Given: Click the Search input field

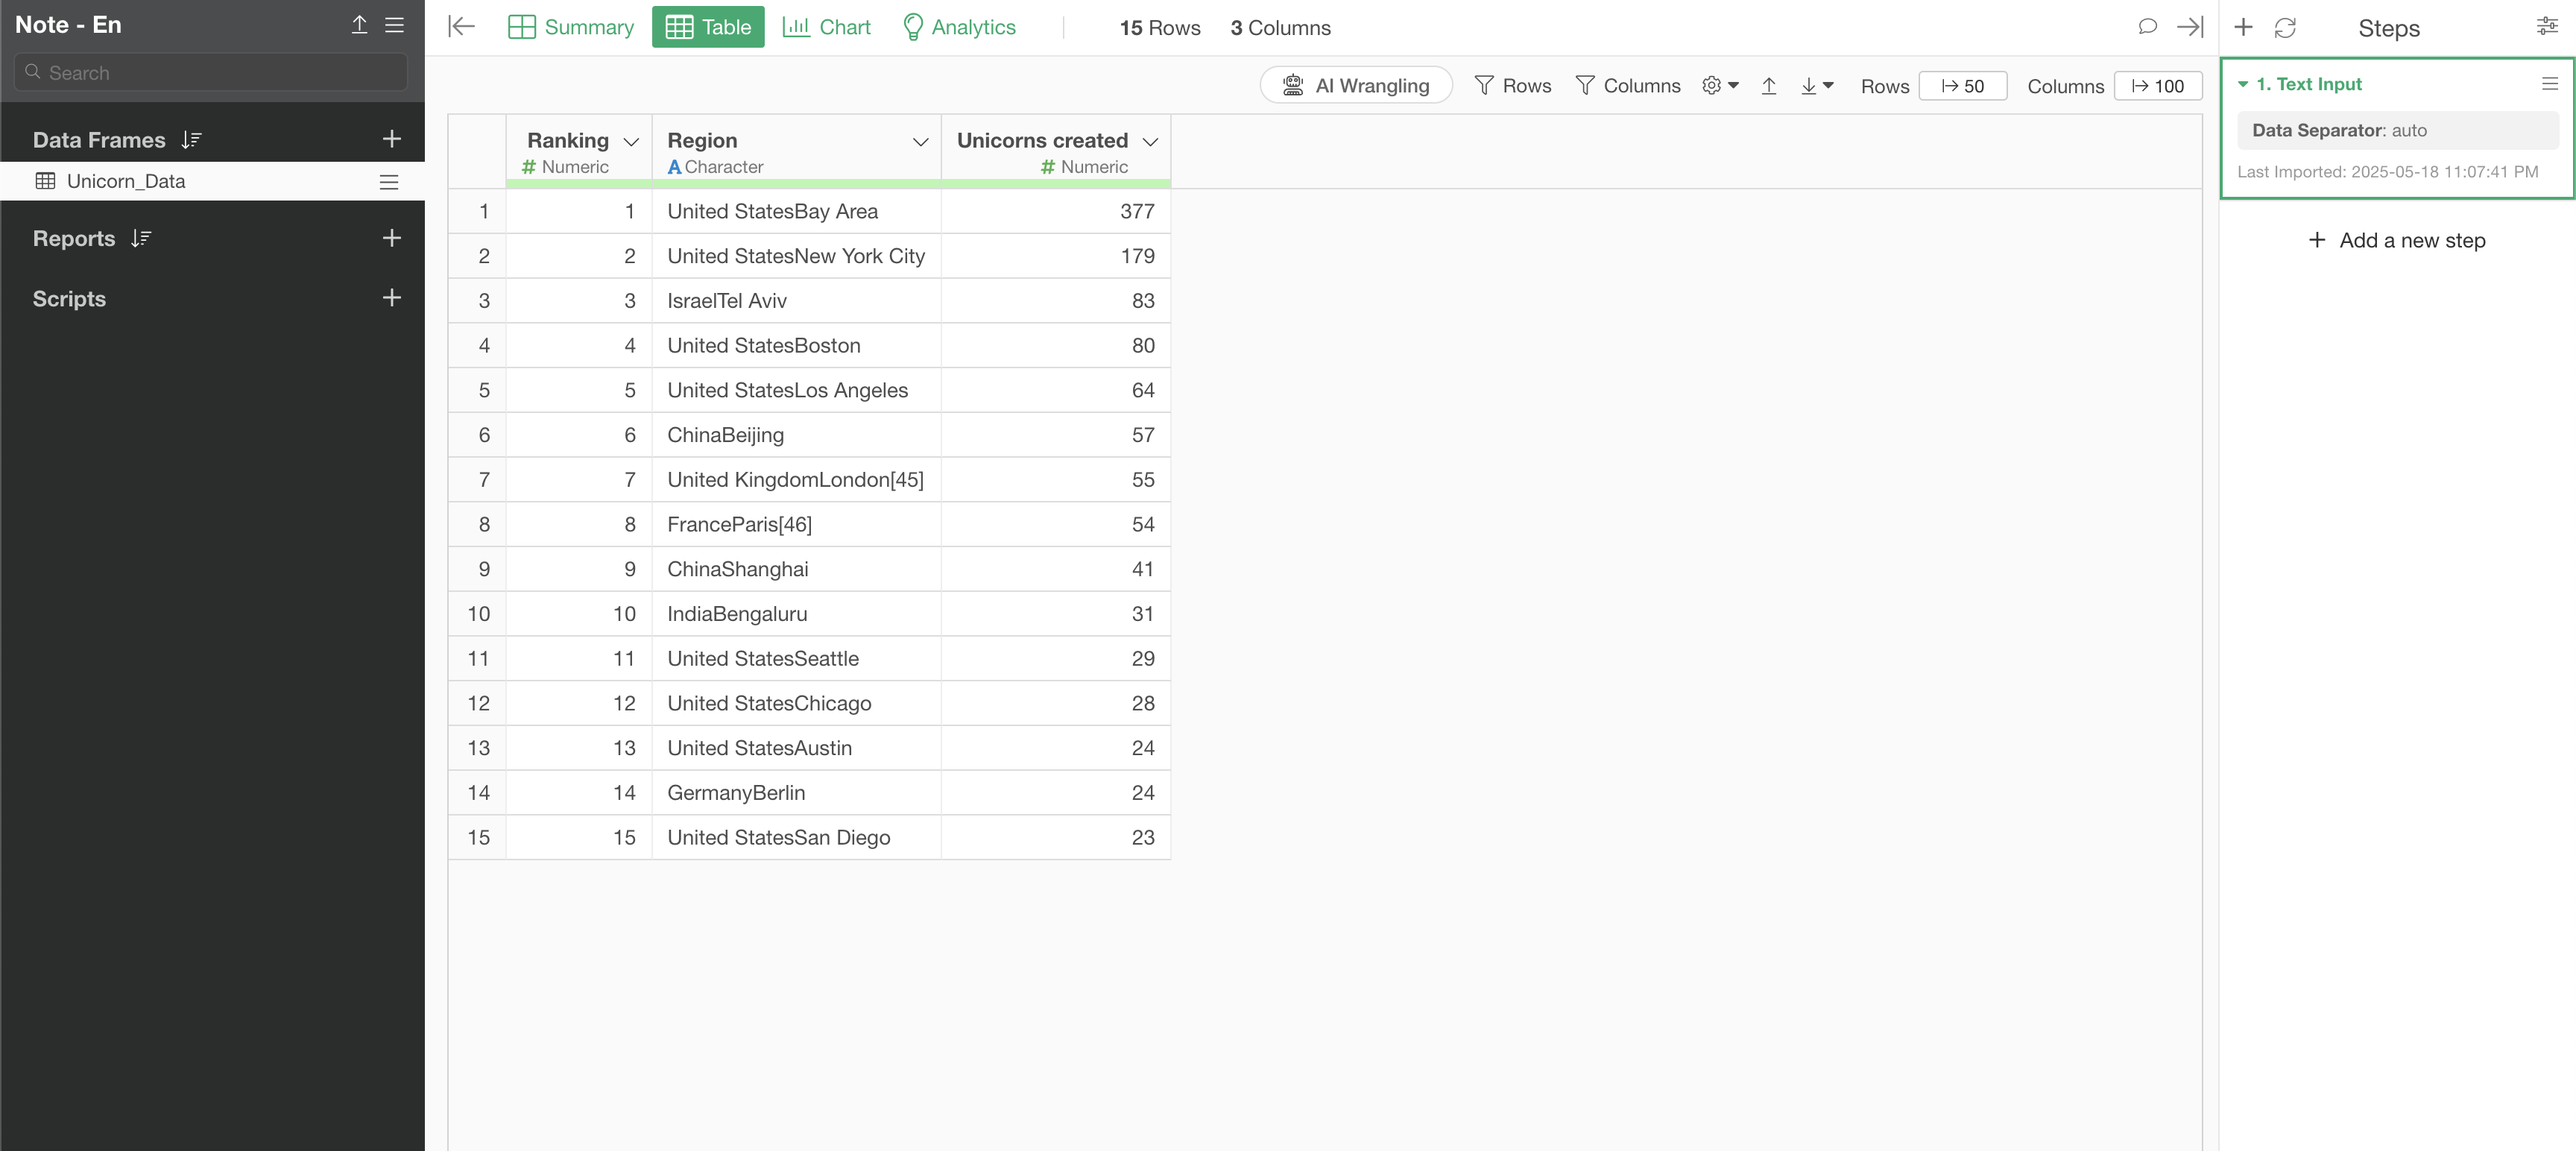Looking at the screenshot, I should (211, 73).
